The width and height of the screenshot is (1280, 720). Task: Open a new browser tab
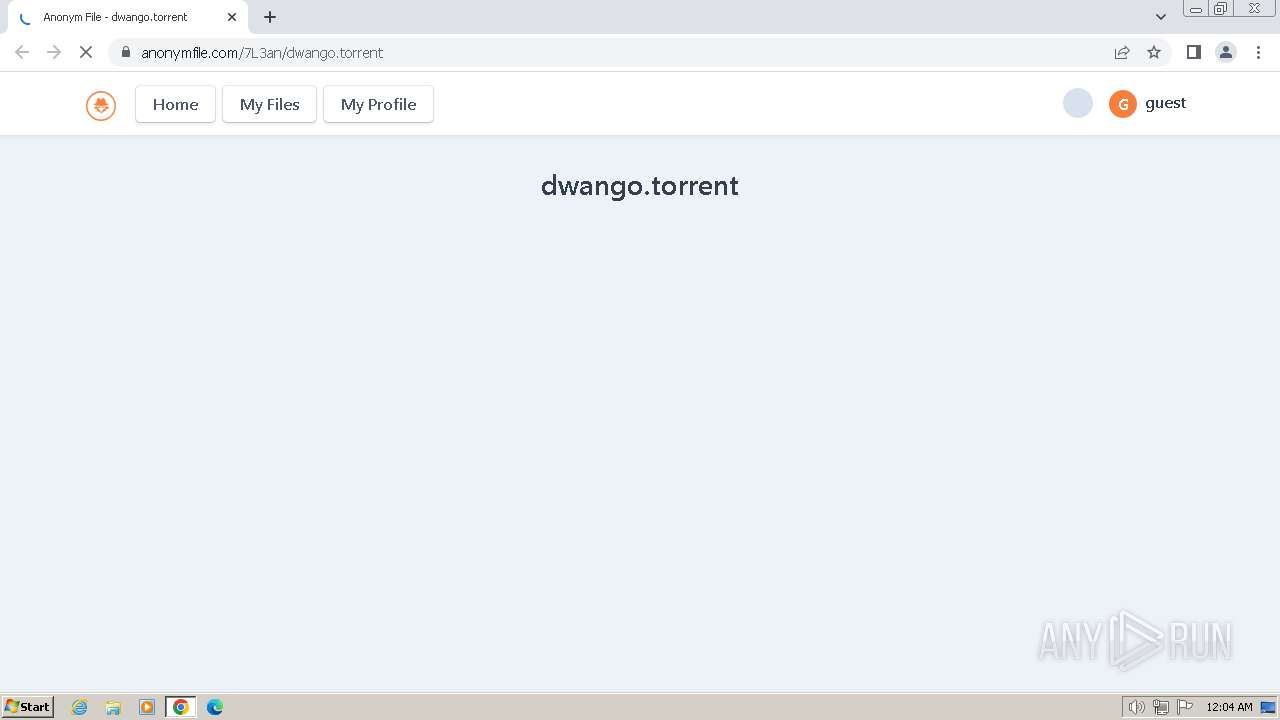pyautogui.click(x=270, y=17)
